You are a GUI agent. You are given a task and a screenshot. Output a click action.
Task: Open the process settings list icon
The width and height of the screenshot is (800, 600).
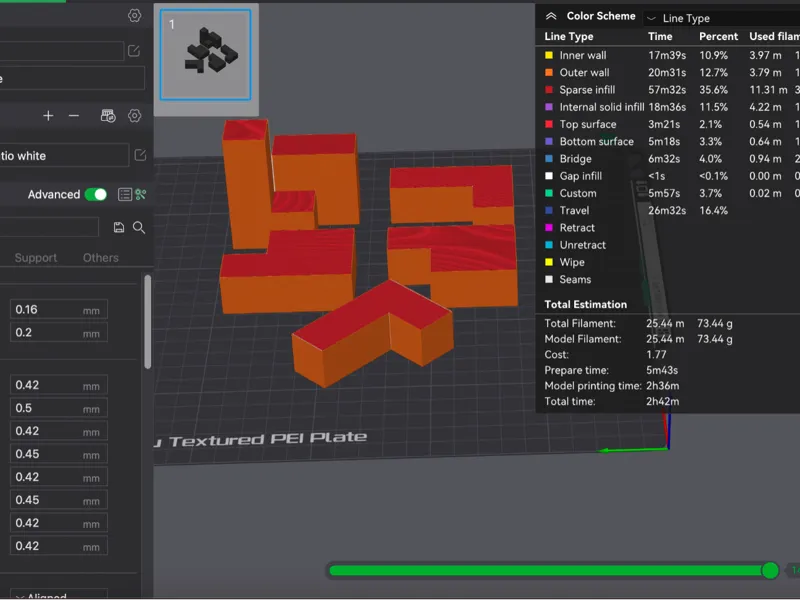(x=124, y=194)
